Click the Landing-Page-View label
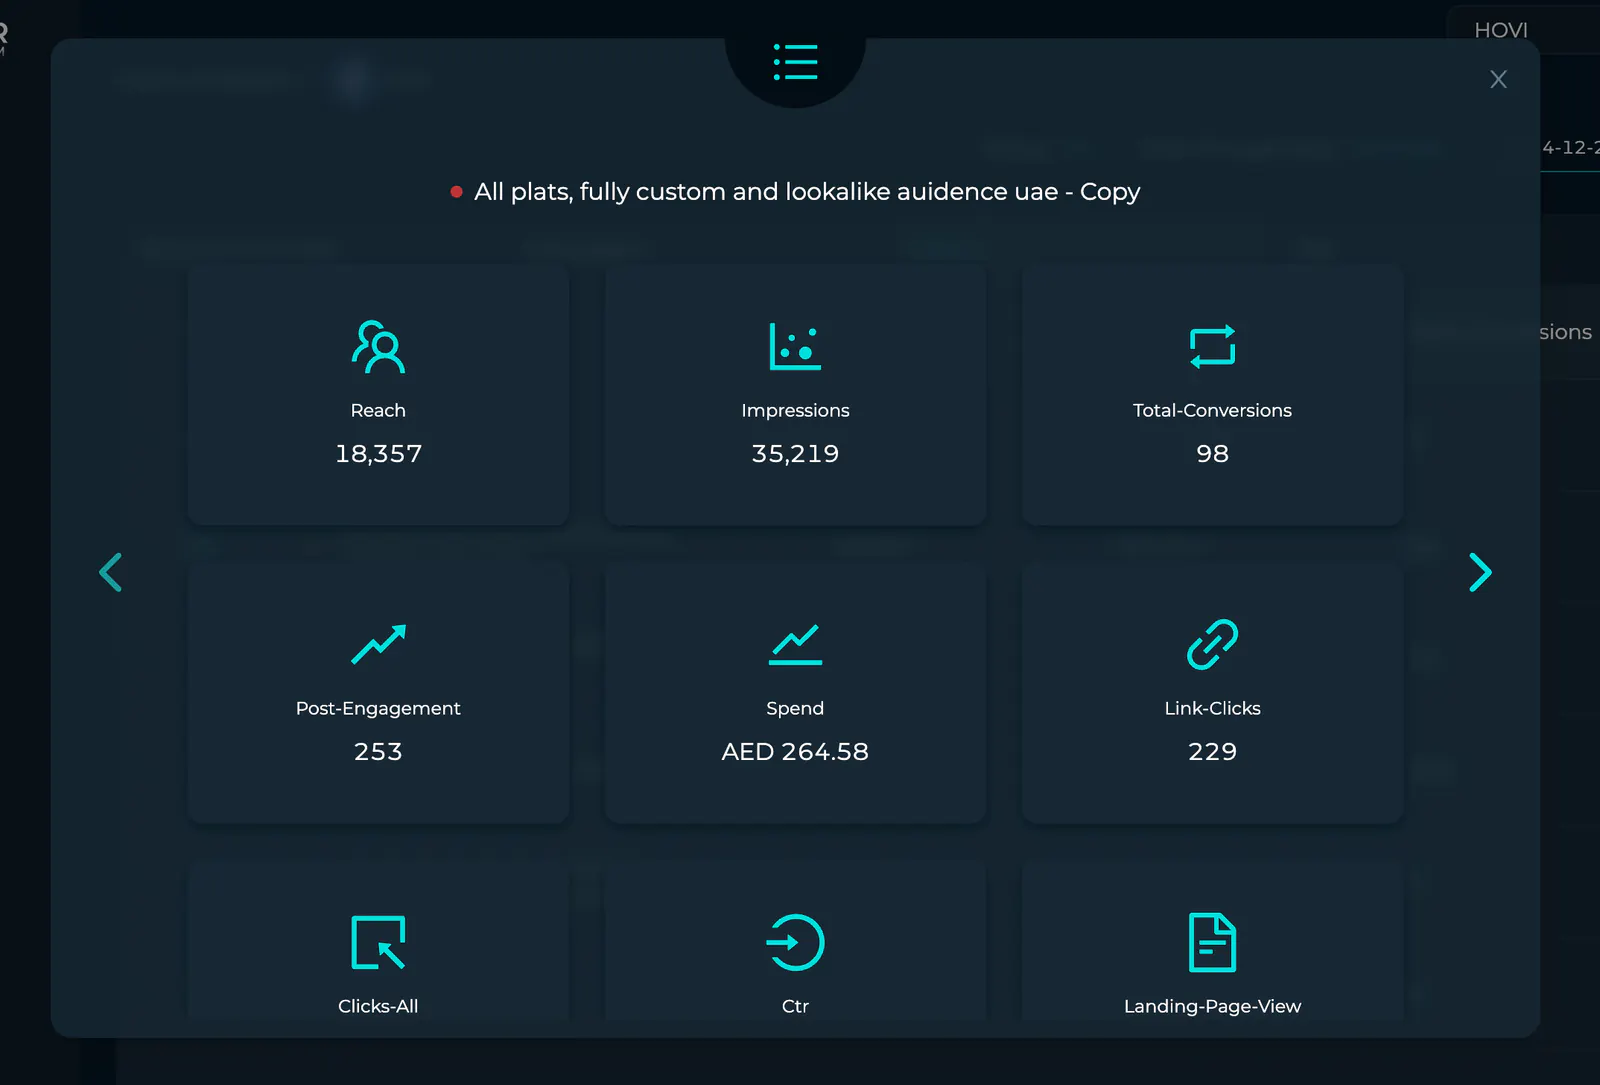The height and width of the screenshot is (1085, 1600). [1212, 1006]
